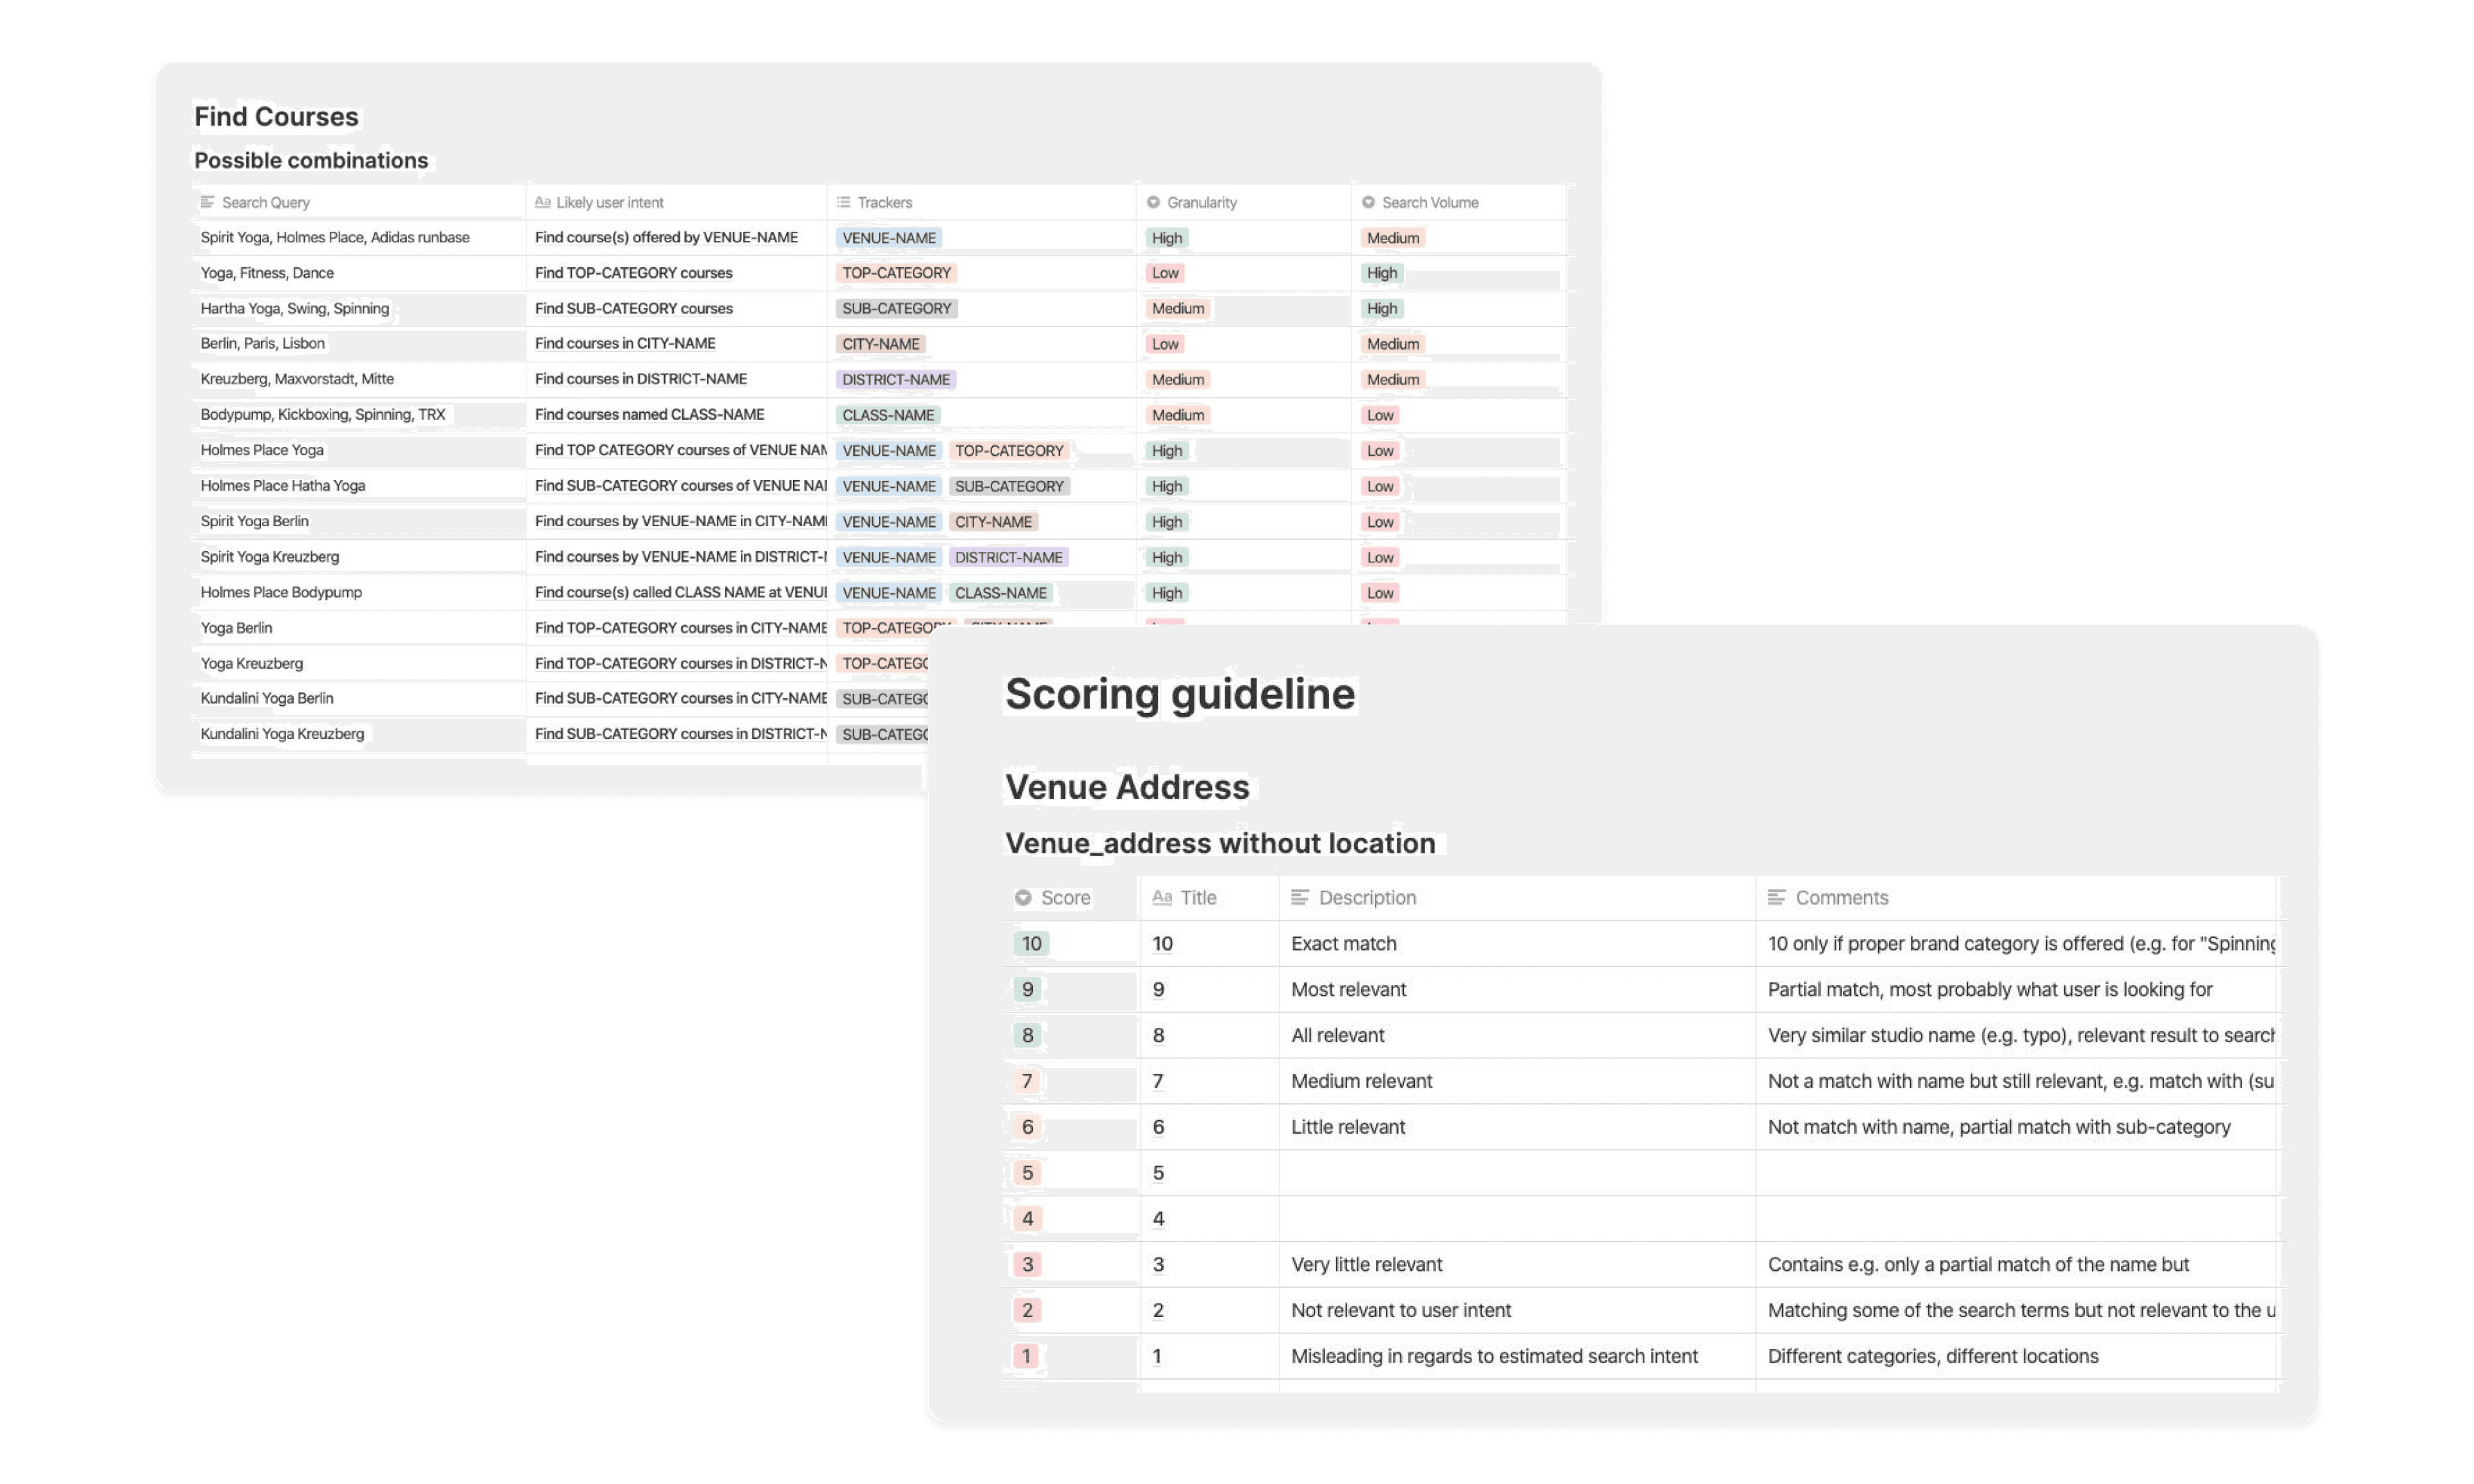Click the text icon beside Description header

coord(1300,898)
